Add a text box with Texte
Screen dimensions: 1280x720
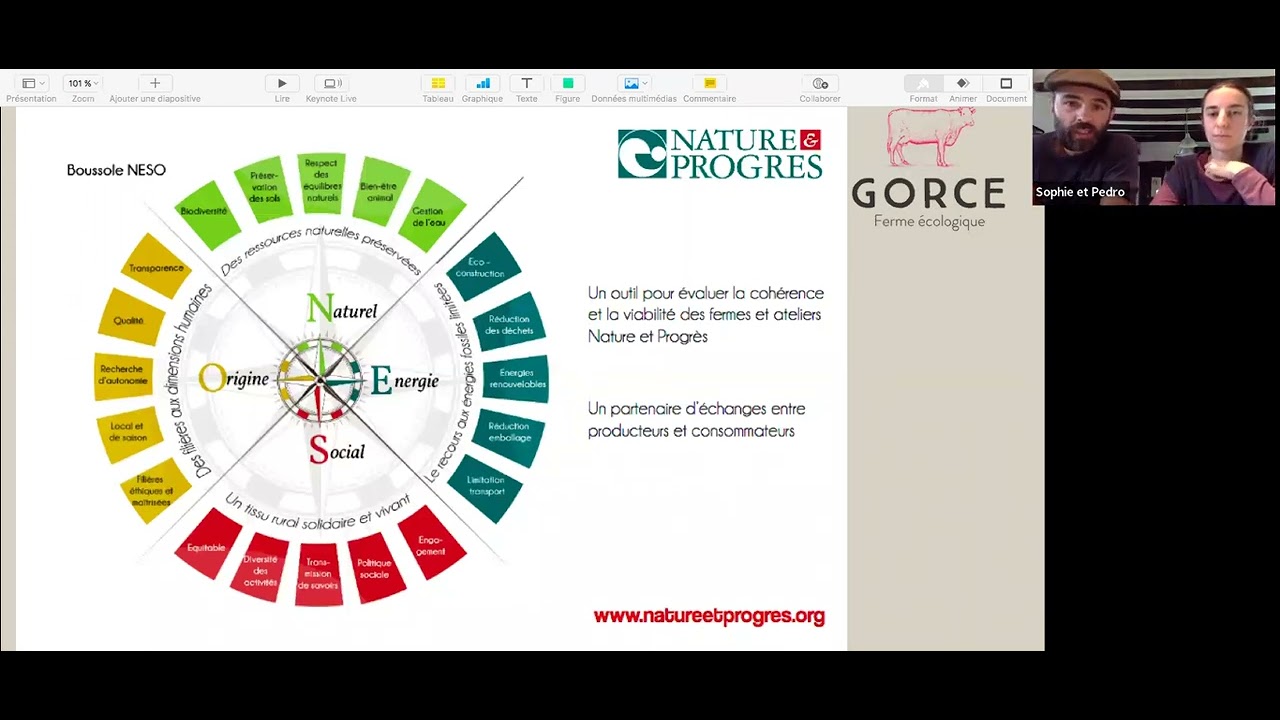pos(527,84)
